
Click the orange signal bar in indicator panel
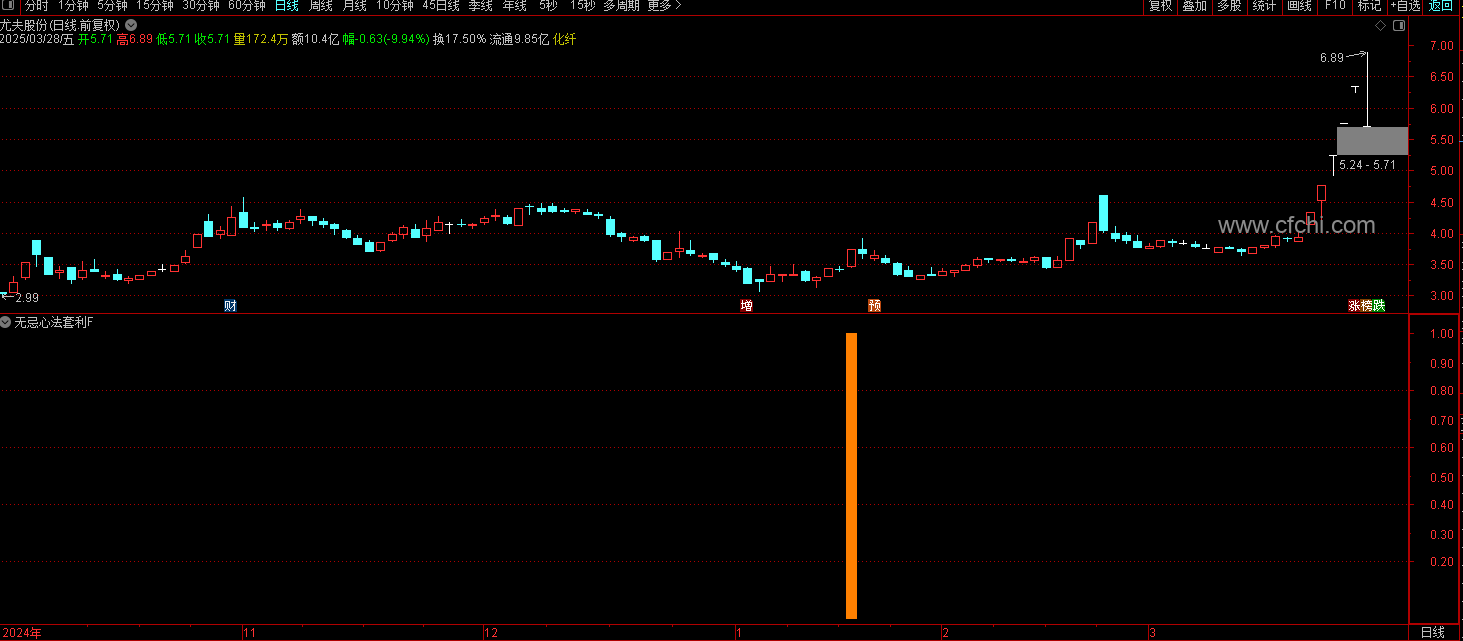(x=851, y=476)
